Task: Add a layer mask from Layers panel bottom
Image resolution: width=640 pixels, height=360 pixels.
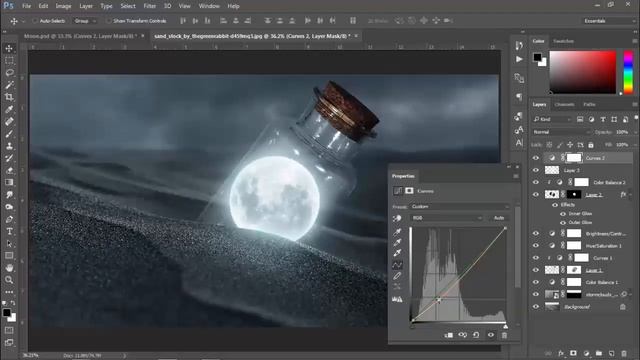Action: [573, 353]
